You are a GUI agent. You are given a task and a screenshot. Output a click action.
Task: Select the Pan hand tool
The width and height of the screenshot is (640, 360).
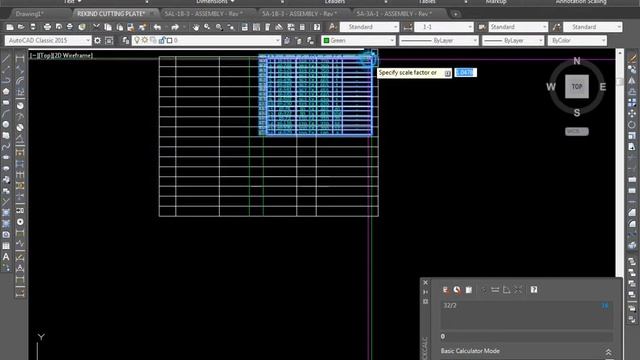click(x=196, y=27)
